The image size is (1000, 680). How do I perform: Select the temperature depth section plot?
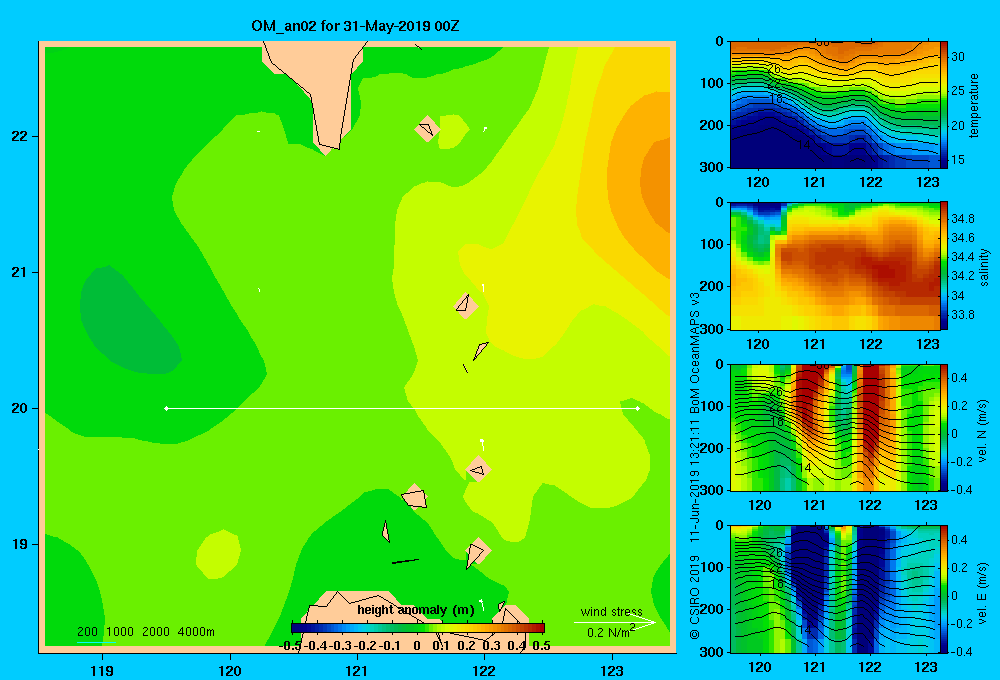835,105
